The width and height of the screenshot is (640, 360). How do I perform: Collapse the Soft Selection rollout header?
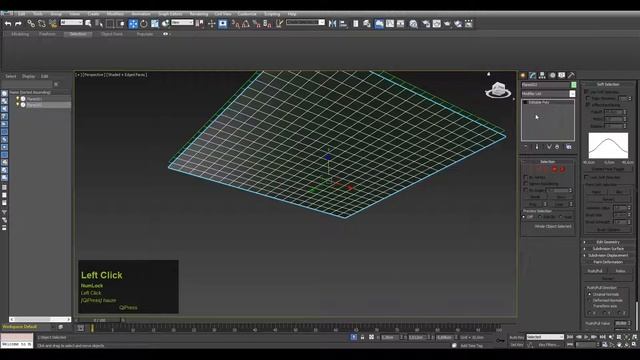608,84
